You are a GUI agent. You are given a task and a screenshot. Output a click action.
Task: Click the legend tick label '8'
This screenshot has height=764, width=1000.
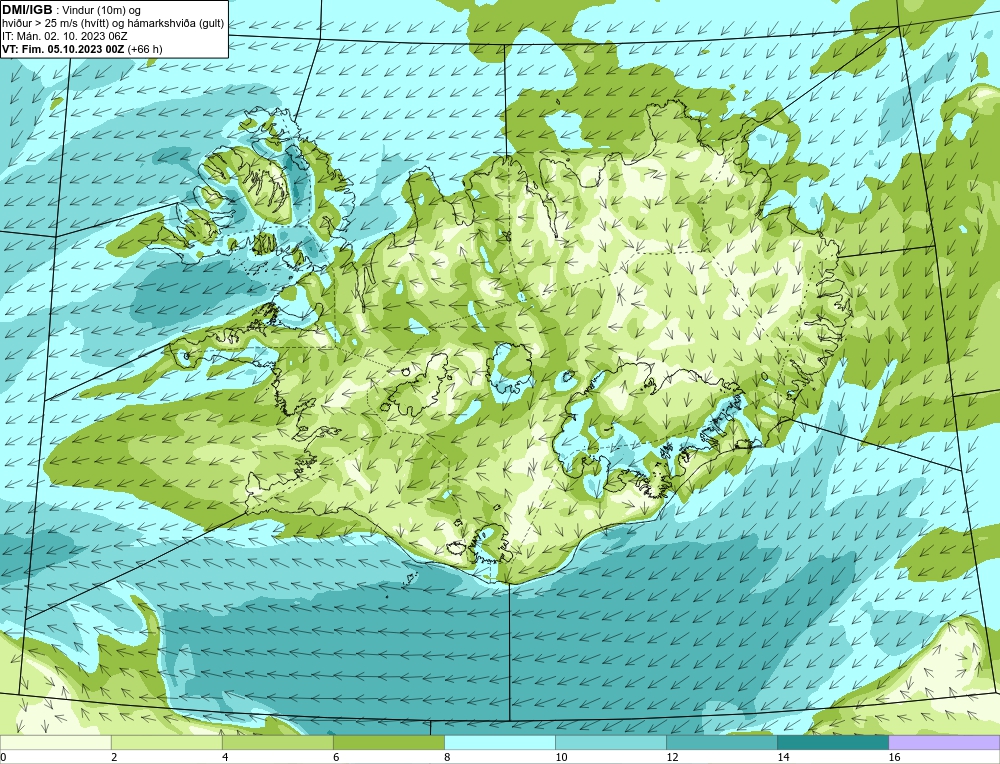point(447,757)
